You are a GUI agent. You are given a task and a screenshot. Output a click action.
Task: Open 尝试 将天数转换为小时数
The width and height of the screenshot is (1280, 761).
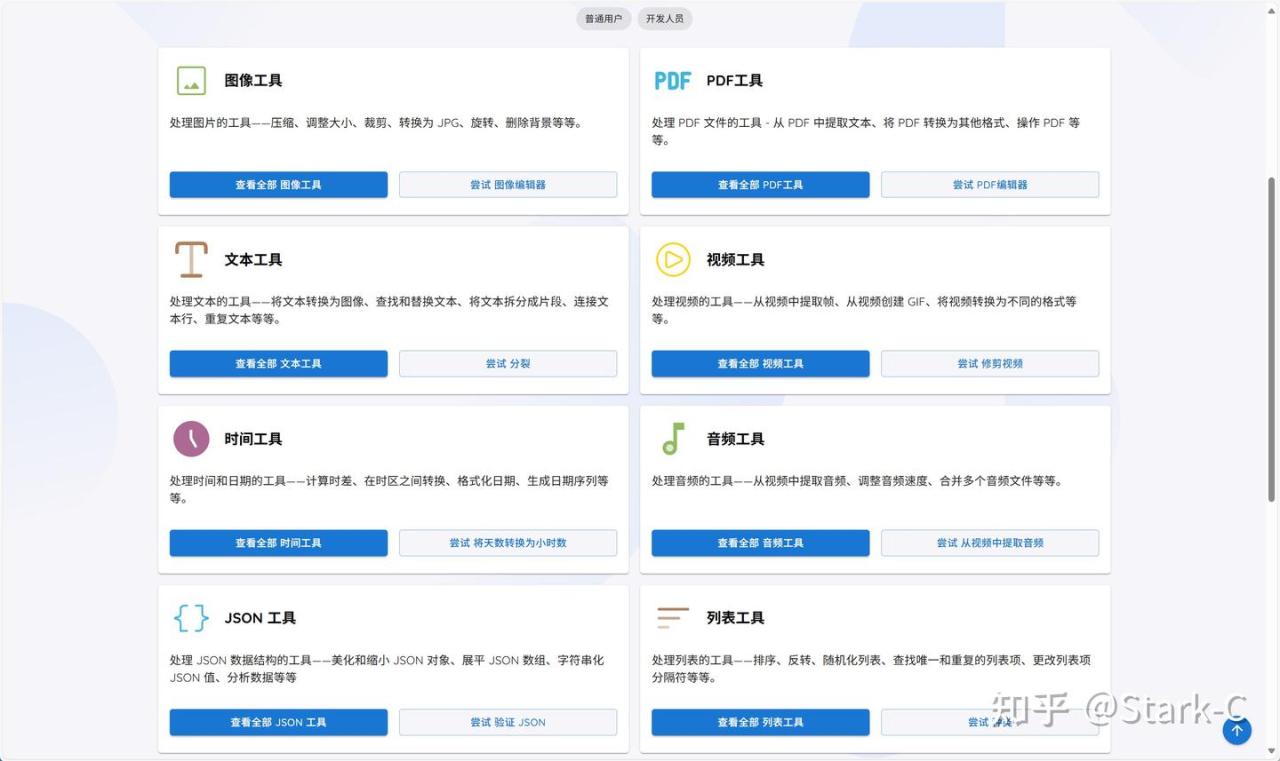point(508,543)
